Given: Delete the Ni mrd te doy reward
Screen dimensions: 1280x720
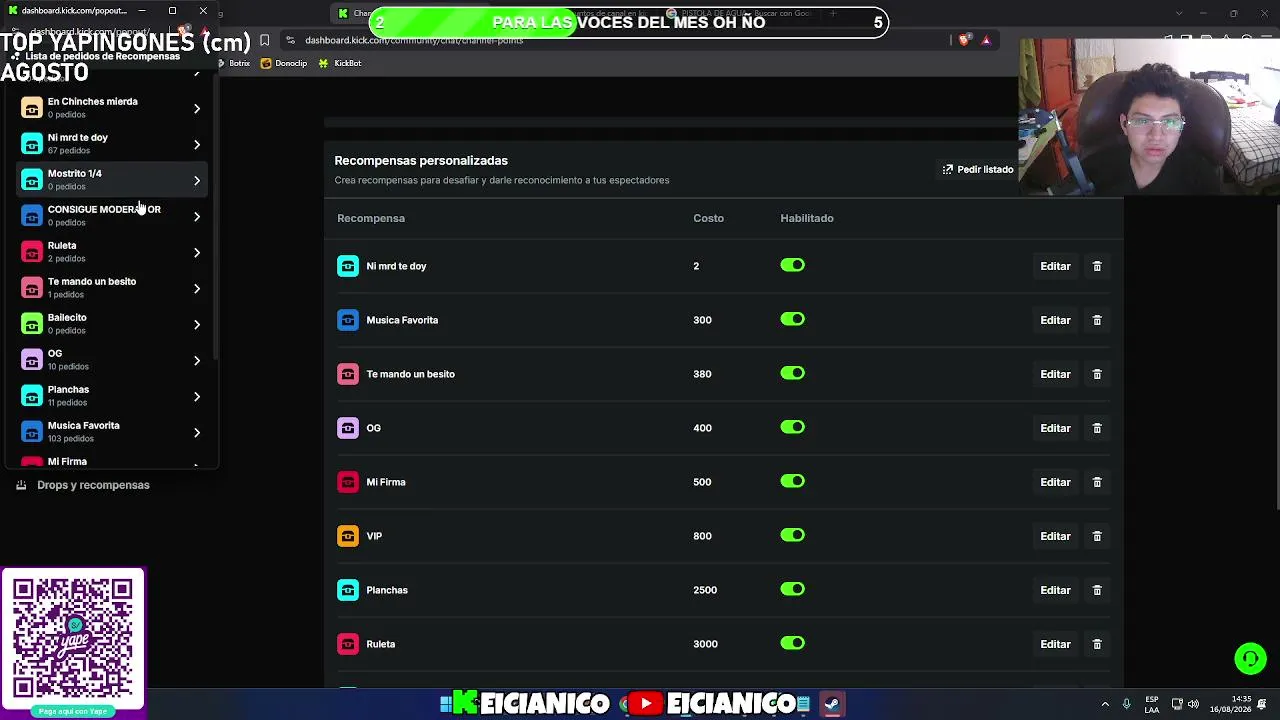Looking at the screenshot, I should pyautogui.click(x=1097, y=266).
